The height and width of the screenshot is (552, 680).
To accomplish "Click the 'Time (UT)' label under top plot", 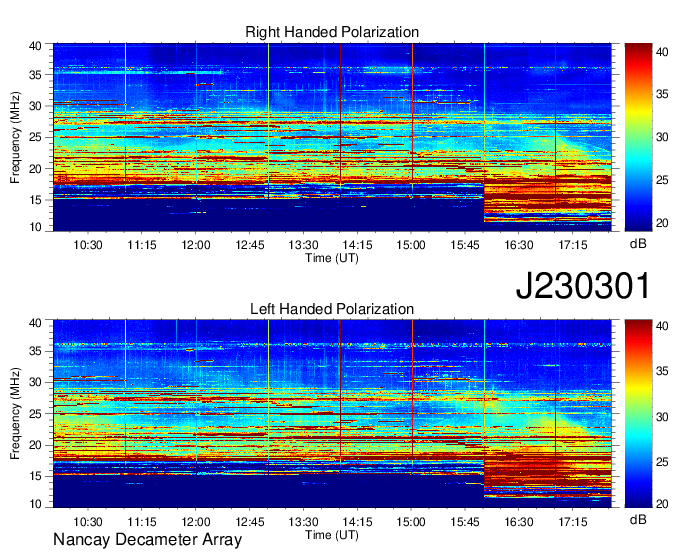I will [x=332, y=258].
